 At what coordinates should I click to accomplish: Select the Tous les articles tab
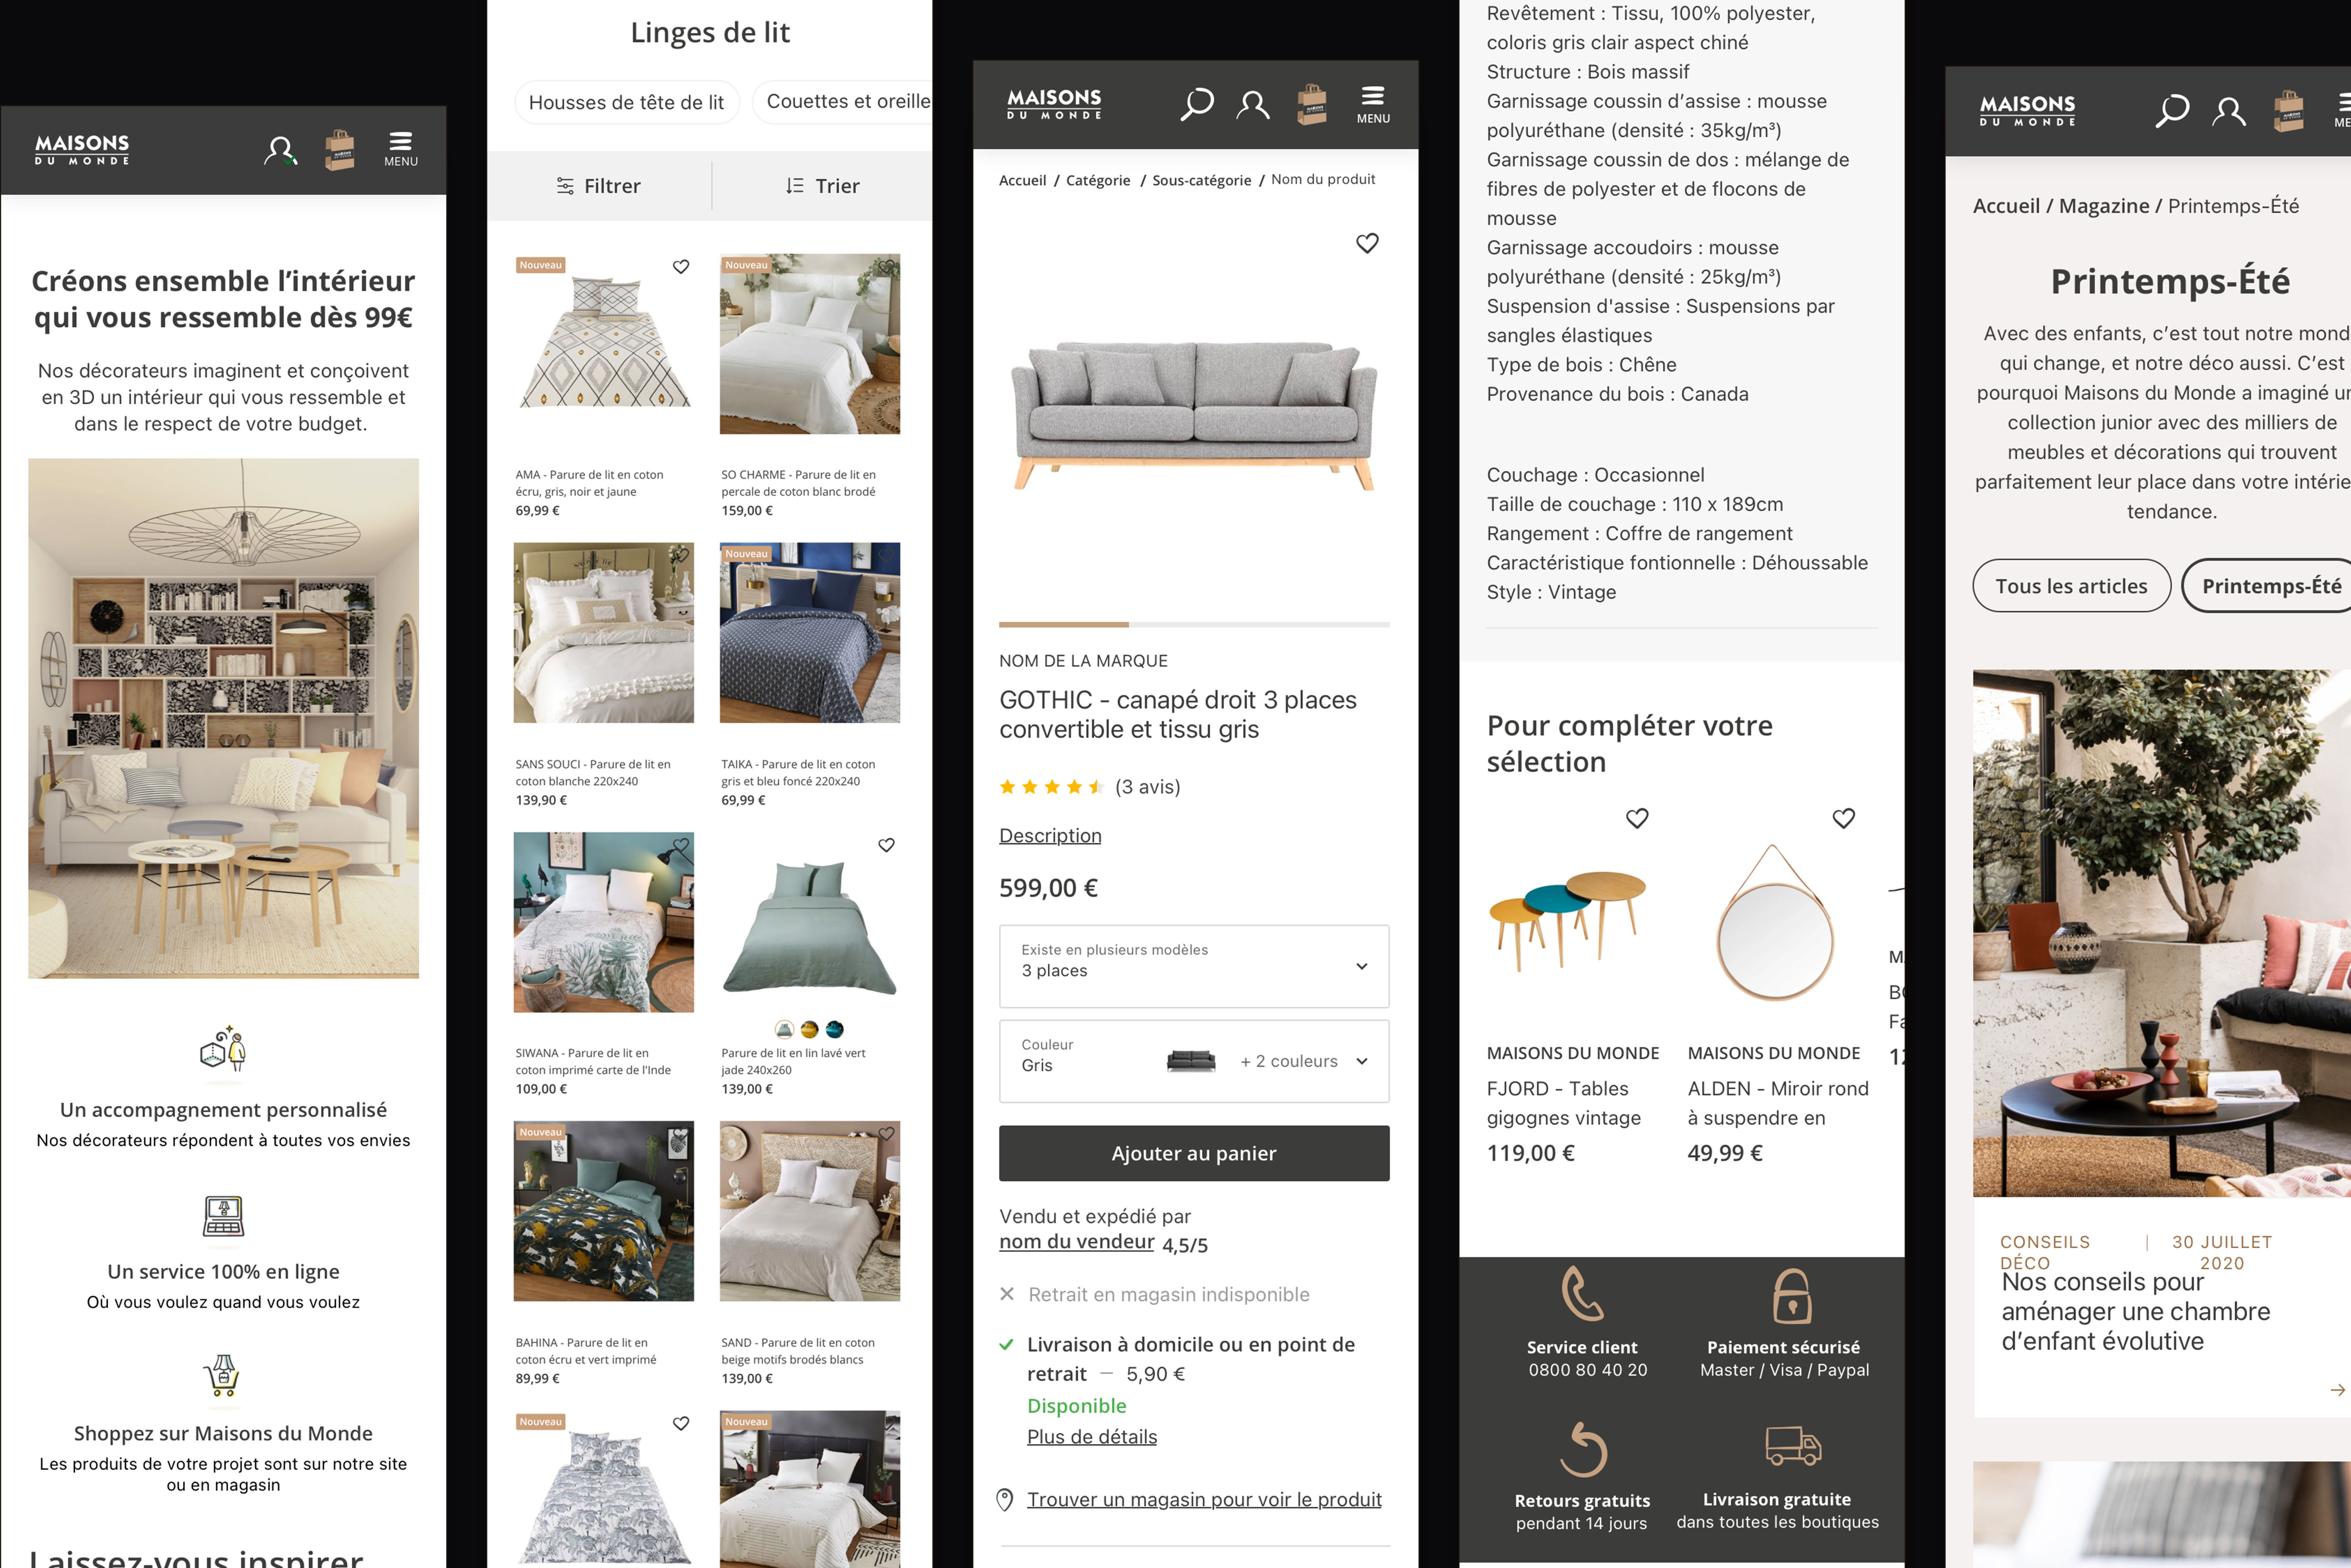point(2071,586)
